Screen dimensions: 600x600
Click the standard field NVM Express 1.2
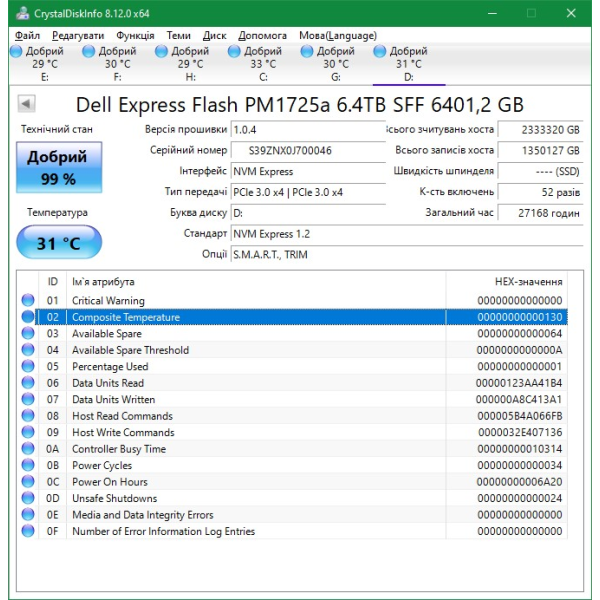(x=407, y=234)
